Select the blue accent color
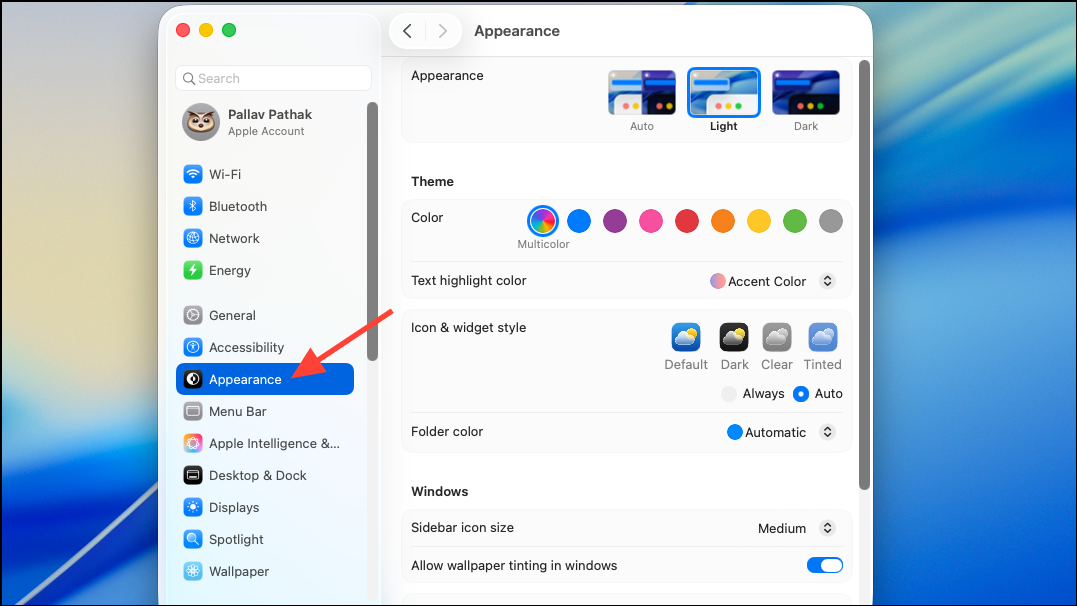Screen dimensions: 1077x606 pos(579,221)
